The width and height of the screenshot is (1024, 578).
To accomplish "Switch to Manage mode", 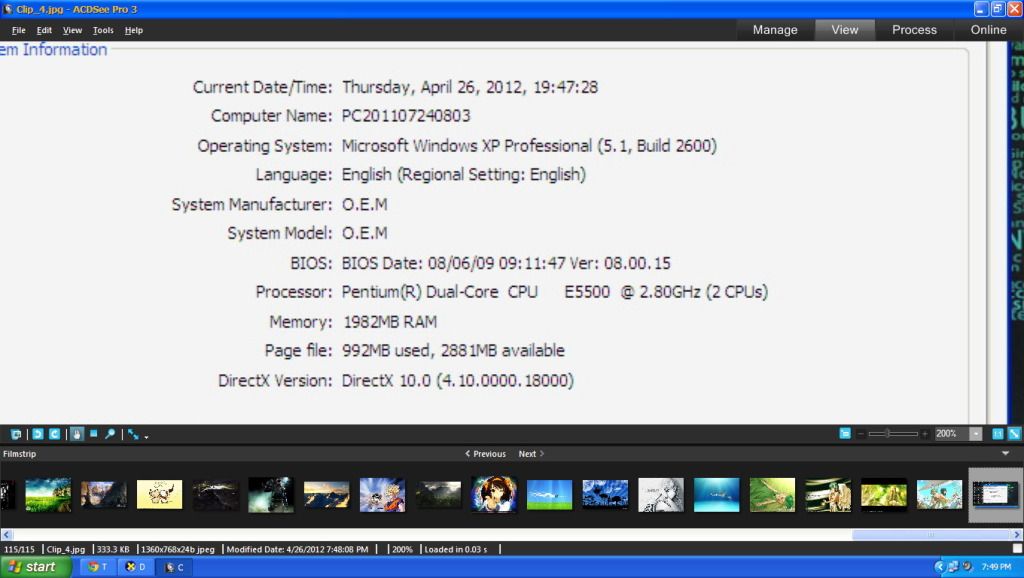I will coord(775,30).
